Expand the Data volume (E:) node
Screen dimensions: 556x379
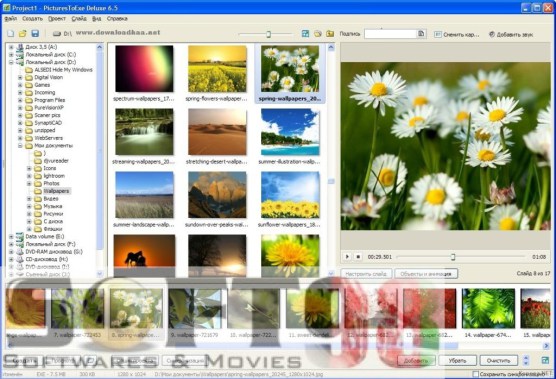(11, 236)
